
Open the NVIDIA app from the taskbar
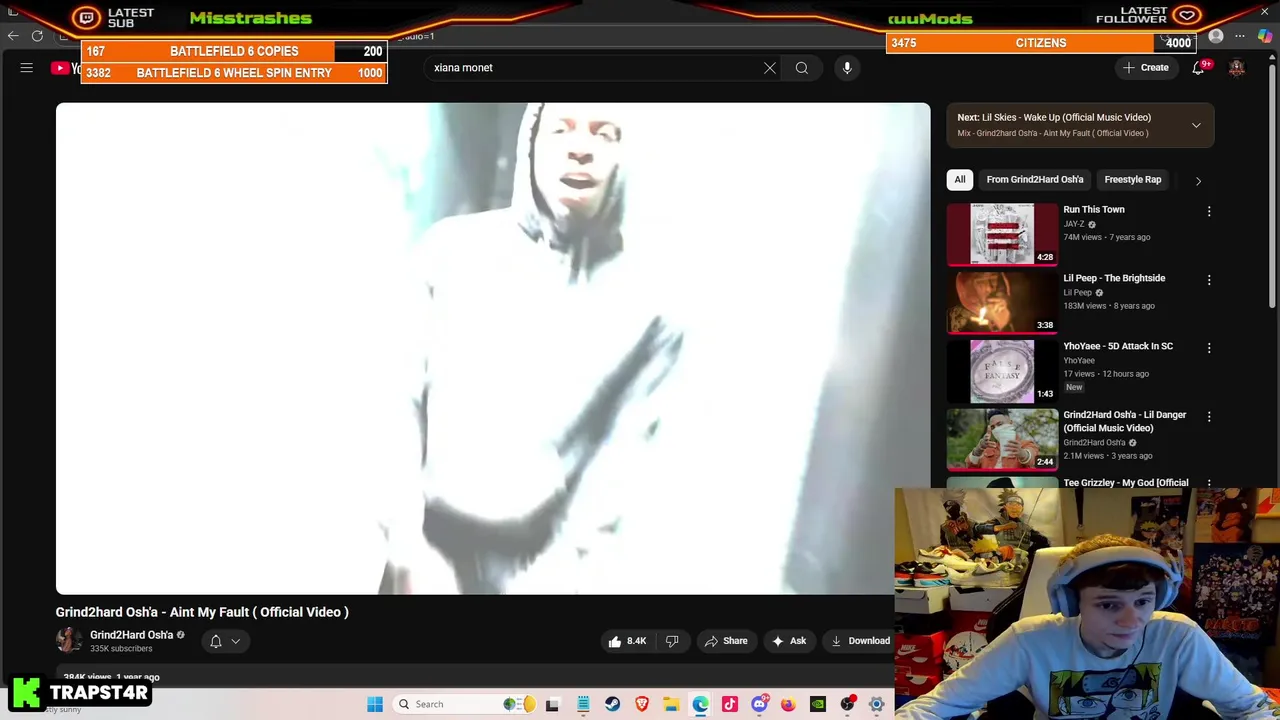pyautogui.click(x=818, y=704)
